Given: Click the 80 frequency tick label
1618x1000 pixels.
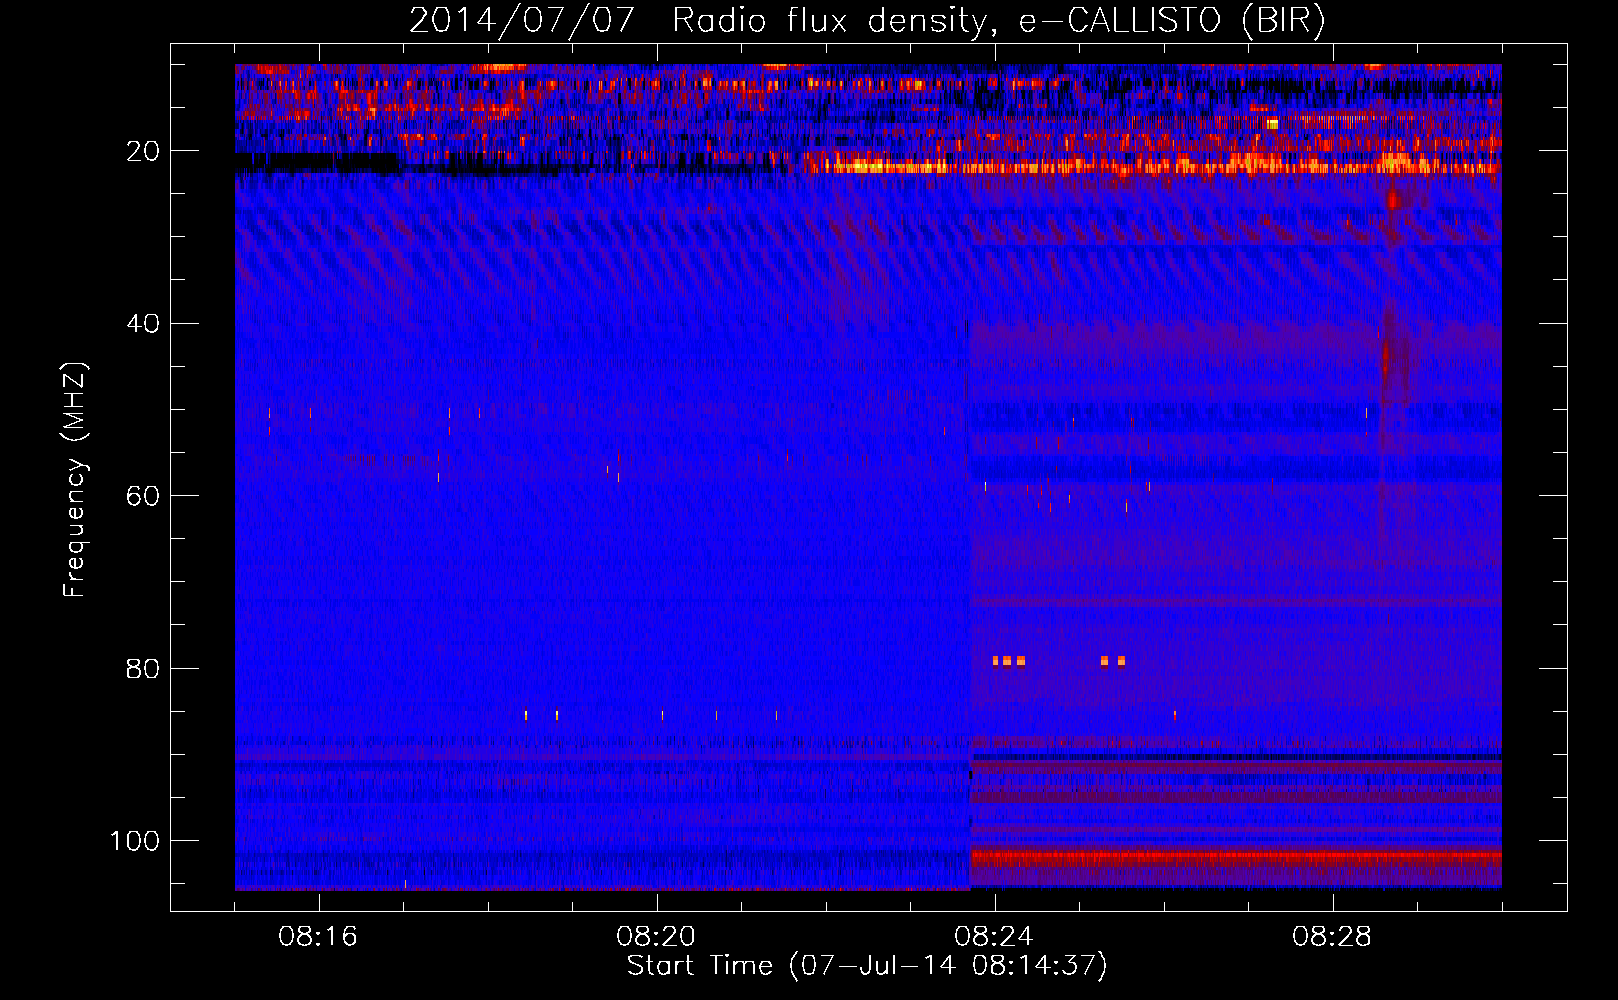Looking at the screenshot, I should (144, 668).
